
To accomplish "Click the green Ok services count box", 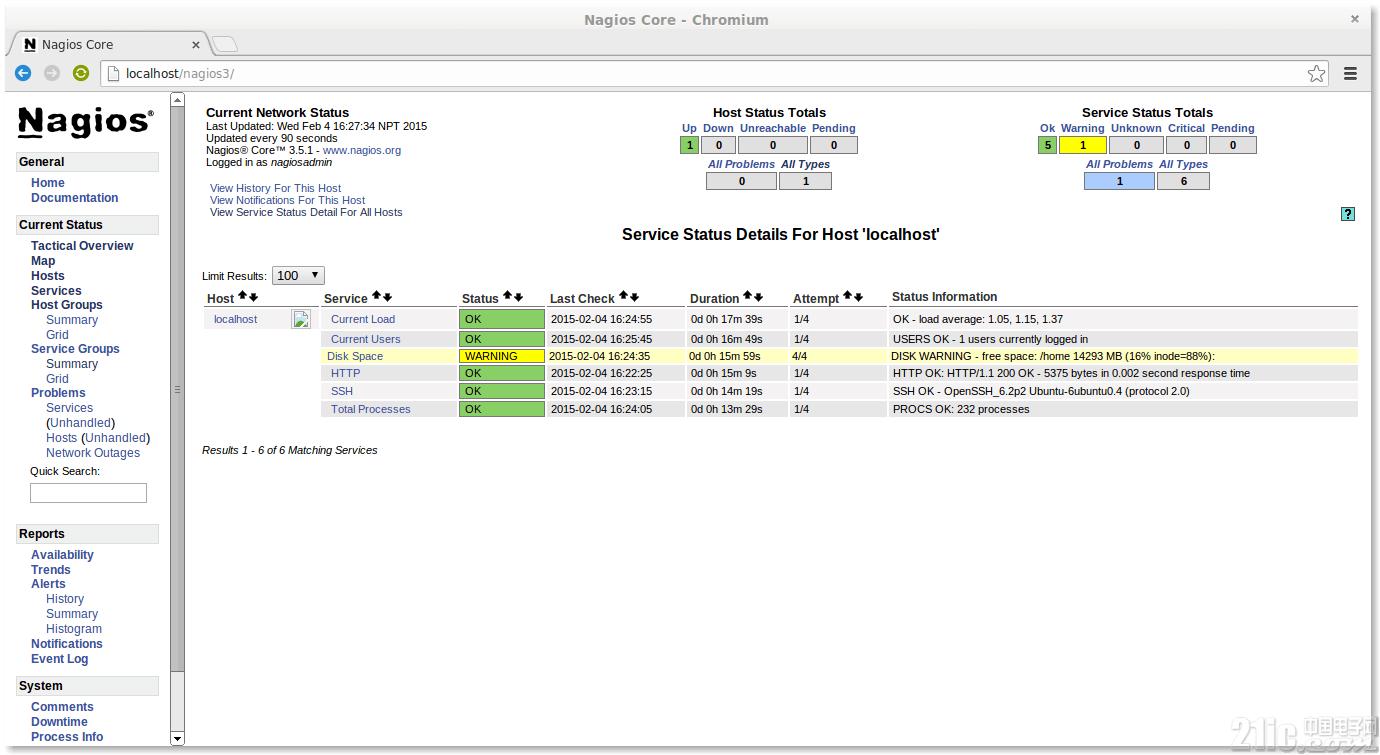I will (x=1048, y=145).
